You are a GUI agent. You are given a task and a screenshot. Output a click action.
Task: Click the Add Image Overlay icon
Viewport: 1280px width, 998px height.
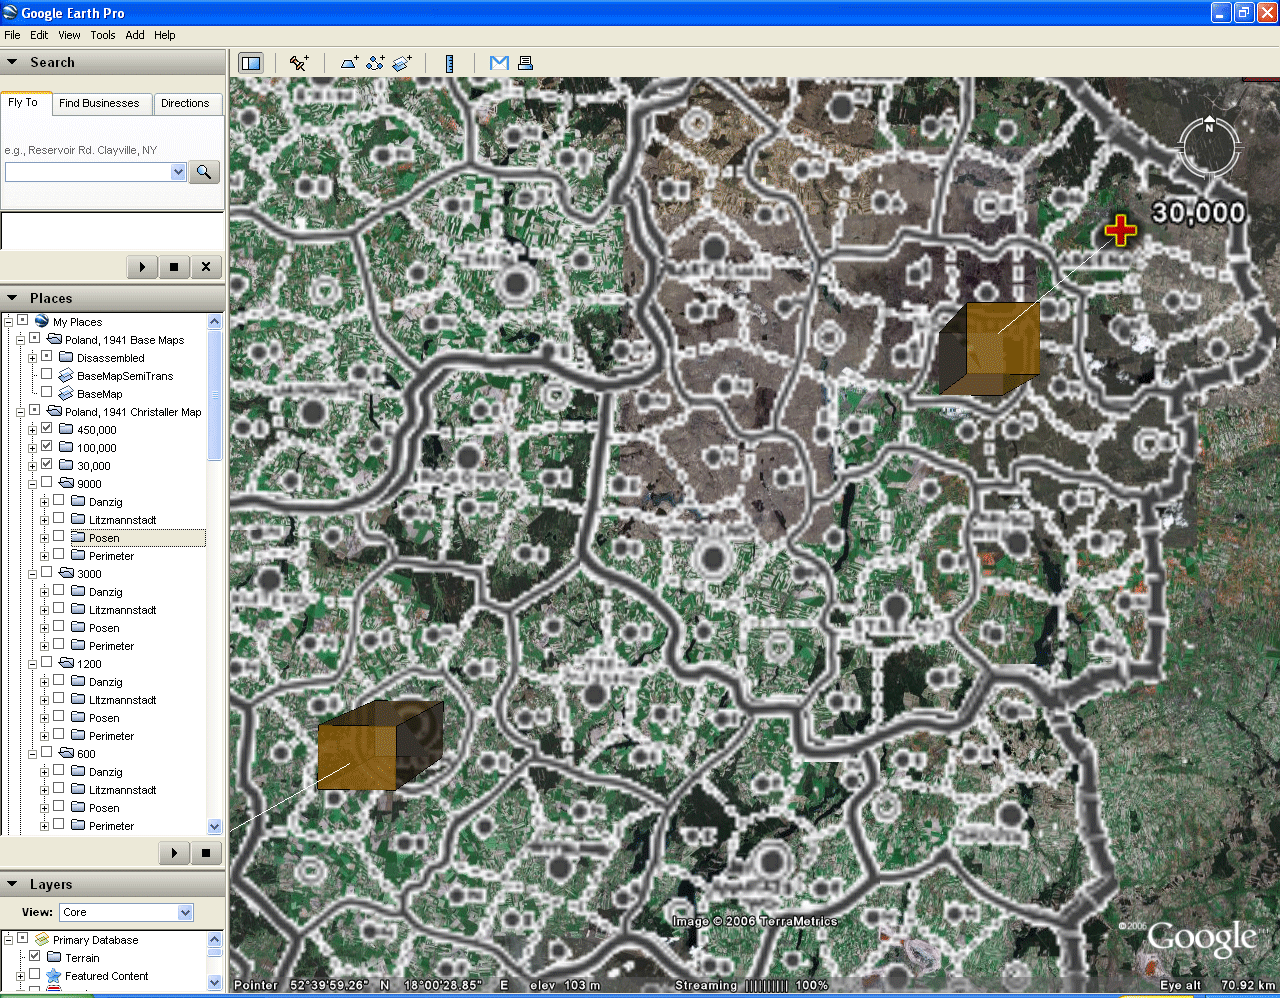coord(402,63)
